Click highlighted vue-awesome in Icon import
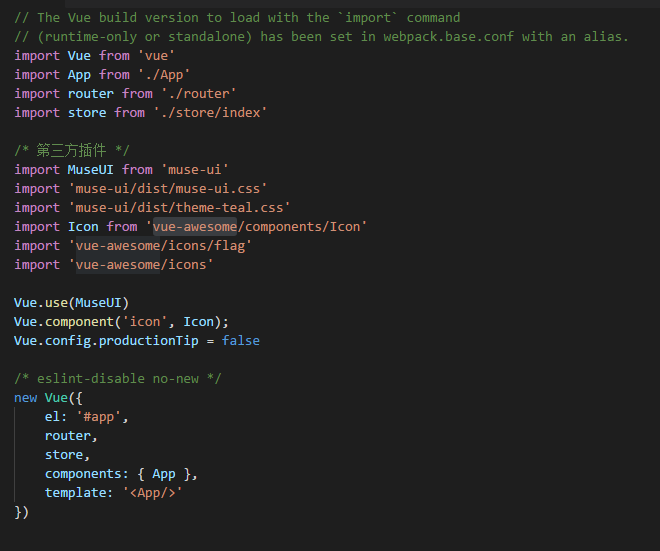 click(195, 226)
